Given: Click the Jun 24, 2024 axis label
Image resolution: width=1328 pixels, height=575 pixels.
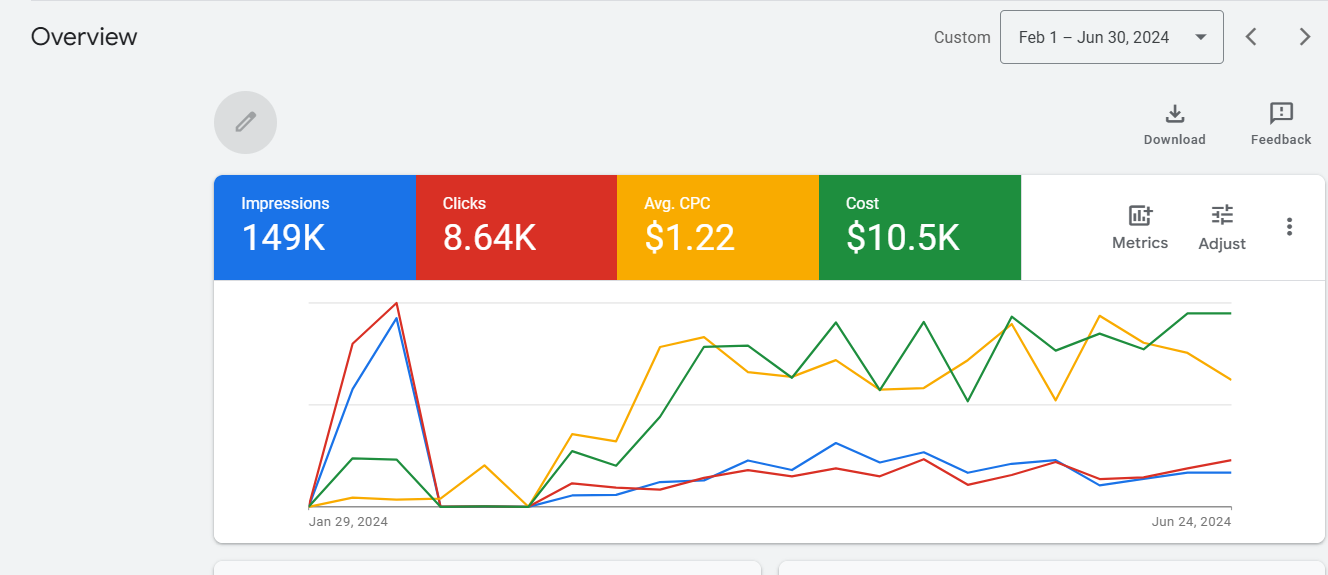Looking at the screenshot, I should 1191,522.
